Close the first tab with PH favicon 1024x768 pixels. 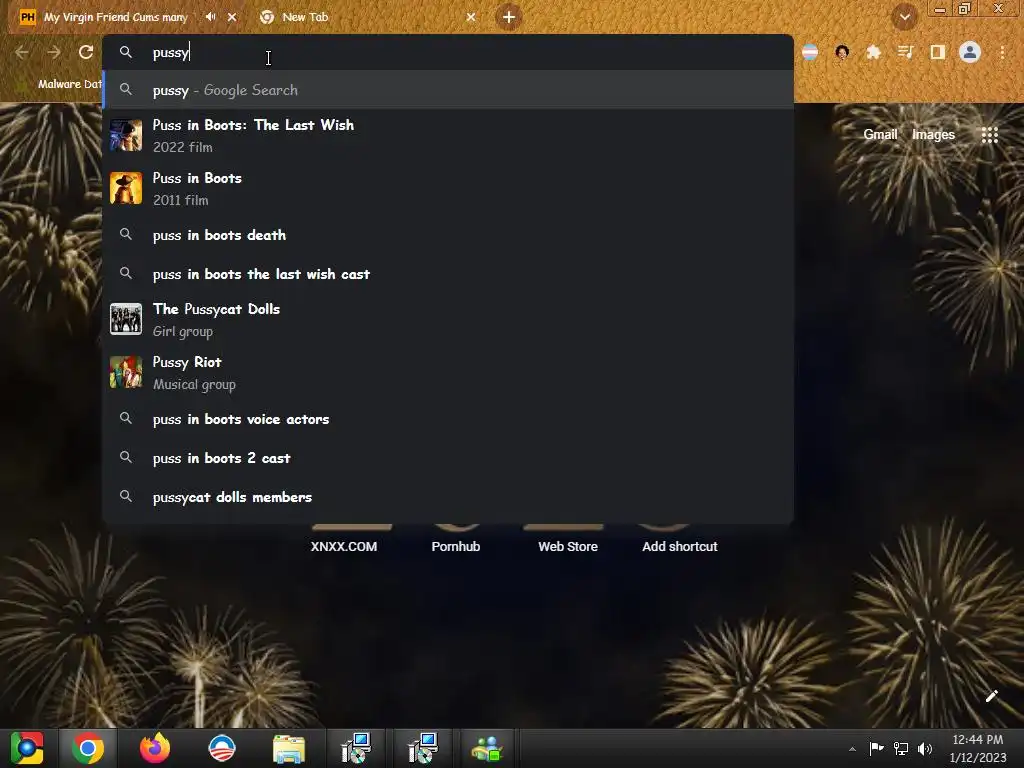(x=232, y=17)
